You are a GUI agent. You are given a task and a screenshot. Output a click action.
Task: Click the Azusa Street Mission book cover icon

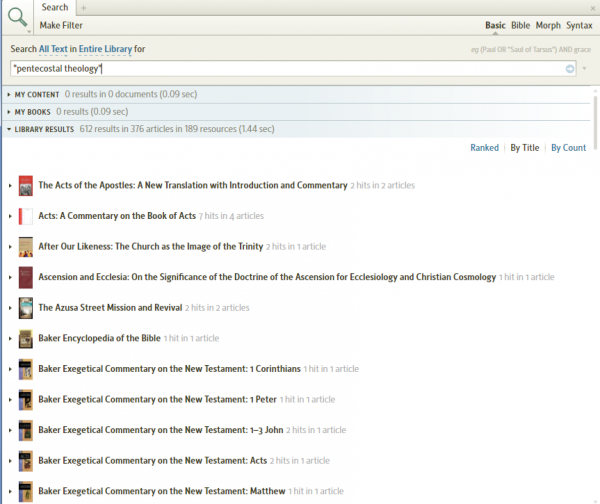(25, 308)
